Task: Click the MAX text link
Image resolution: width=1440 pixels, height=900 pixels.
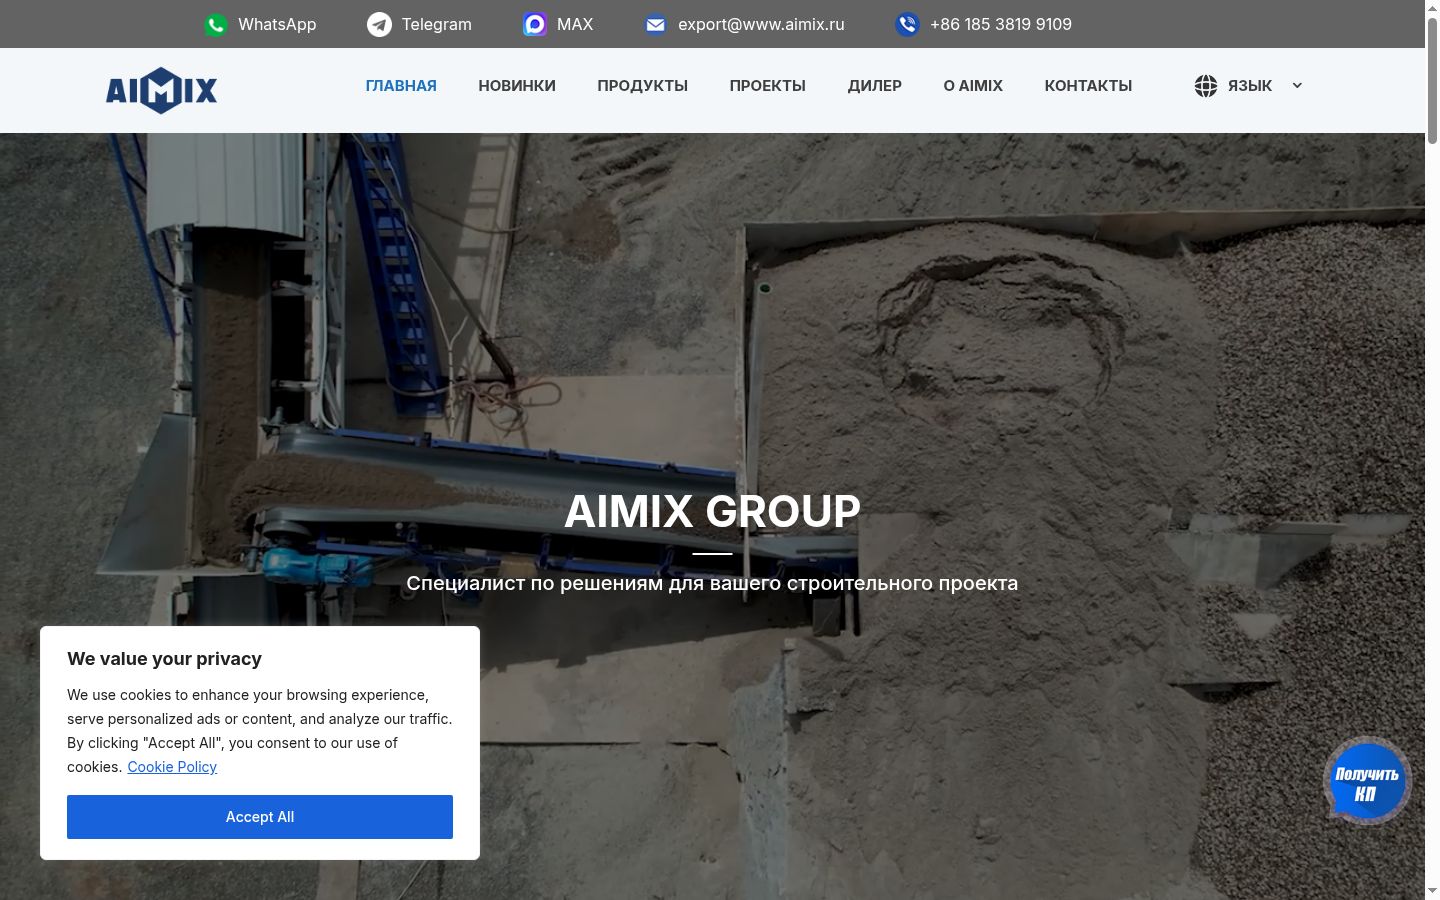Action: click(x=575, y=25)
